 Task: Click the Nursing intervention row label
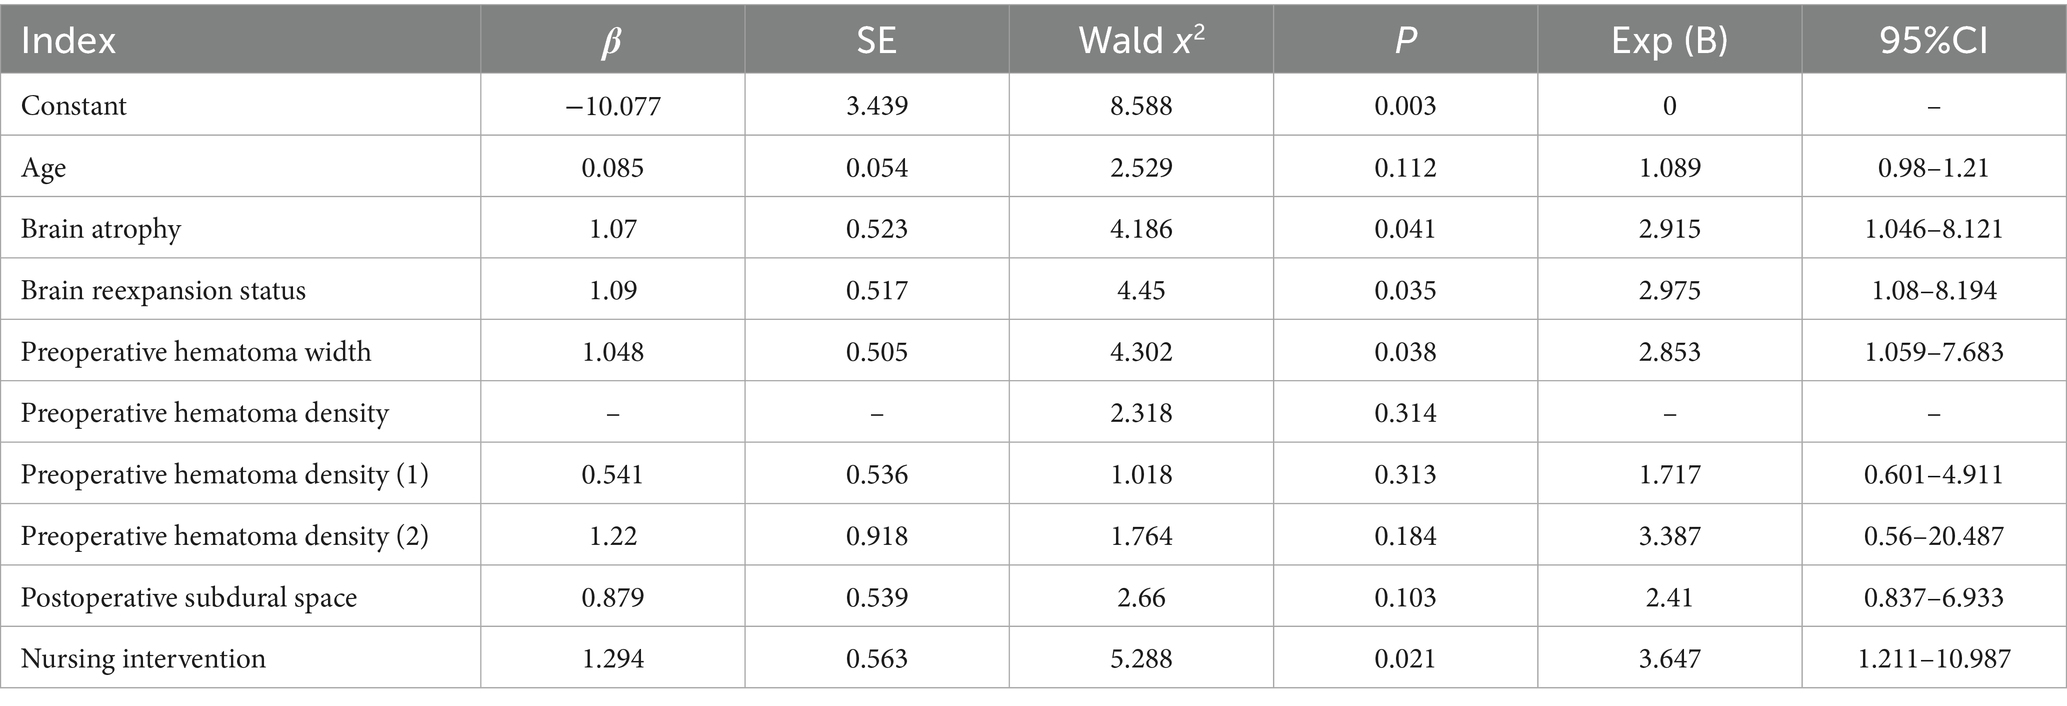143,659
